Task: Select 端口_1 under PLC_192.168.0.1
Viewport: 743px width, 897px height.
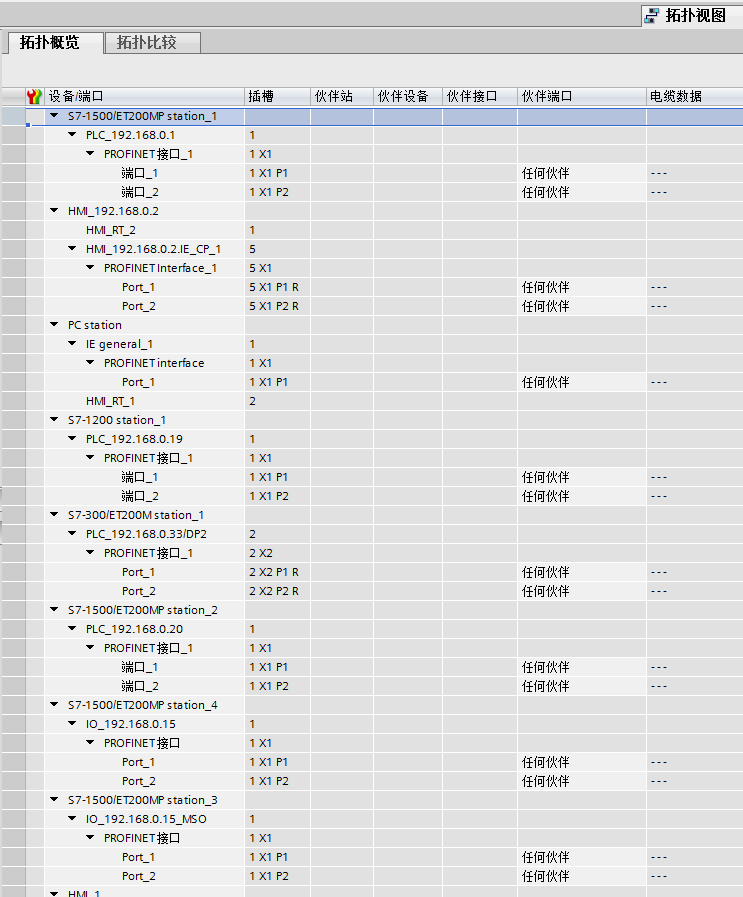Action: click(x=140, y=173)
